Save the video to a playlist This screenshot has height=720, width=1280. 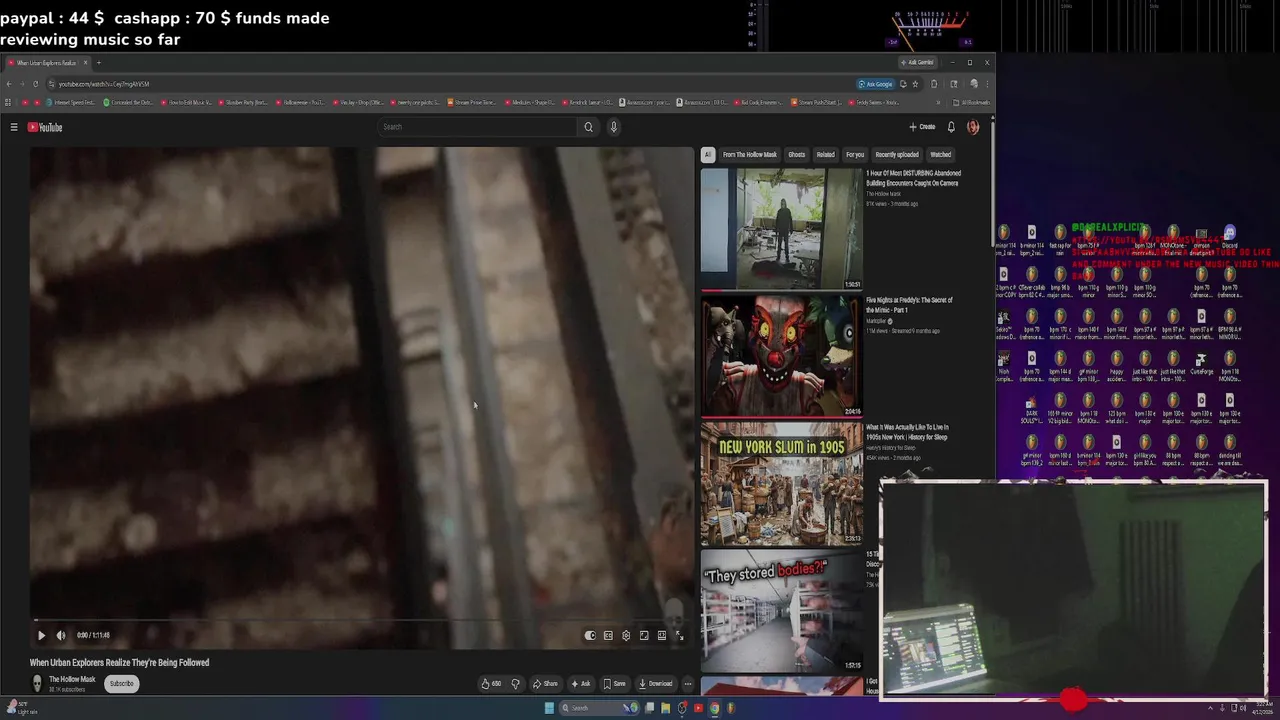click(x=614, y=684)
